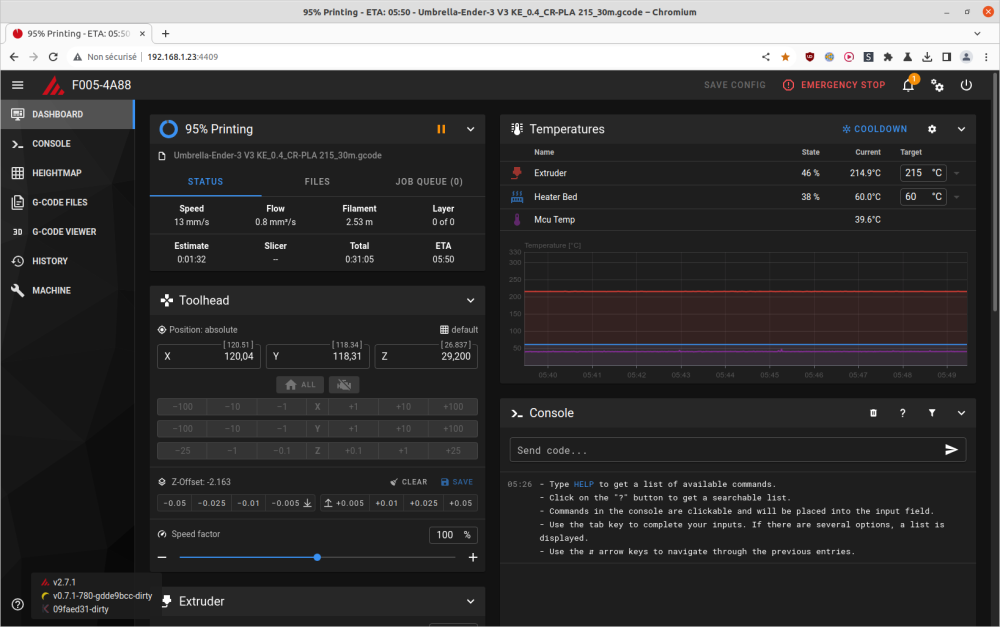Switch to the Files tab
This screenshot has width=1000, height=627.
tap(317, 182)
